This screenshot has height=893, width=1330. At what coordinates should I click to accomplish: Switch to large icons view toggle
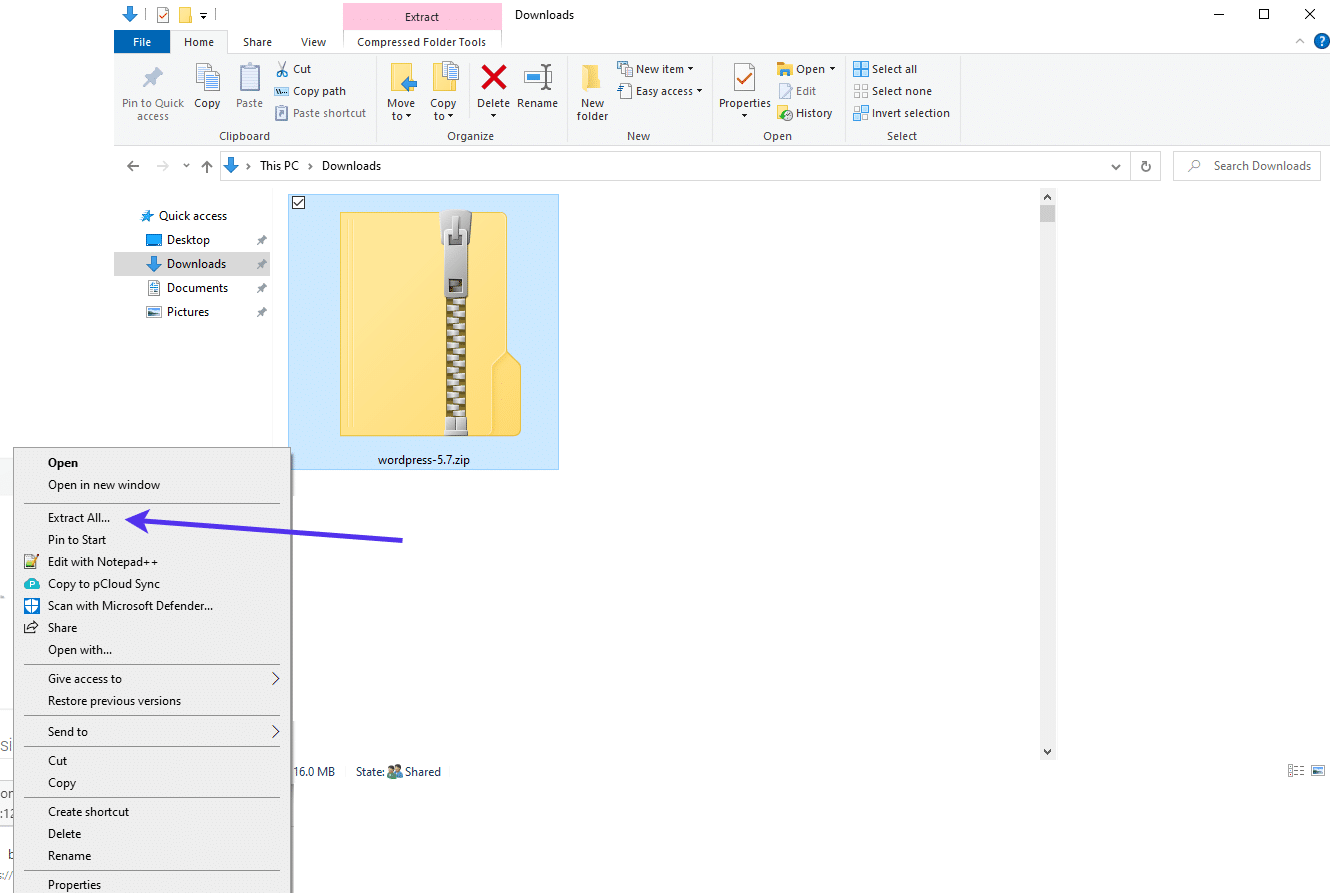1318,771
